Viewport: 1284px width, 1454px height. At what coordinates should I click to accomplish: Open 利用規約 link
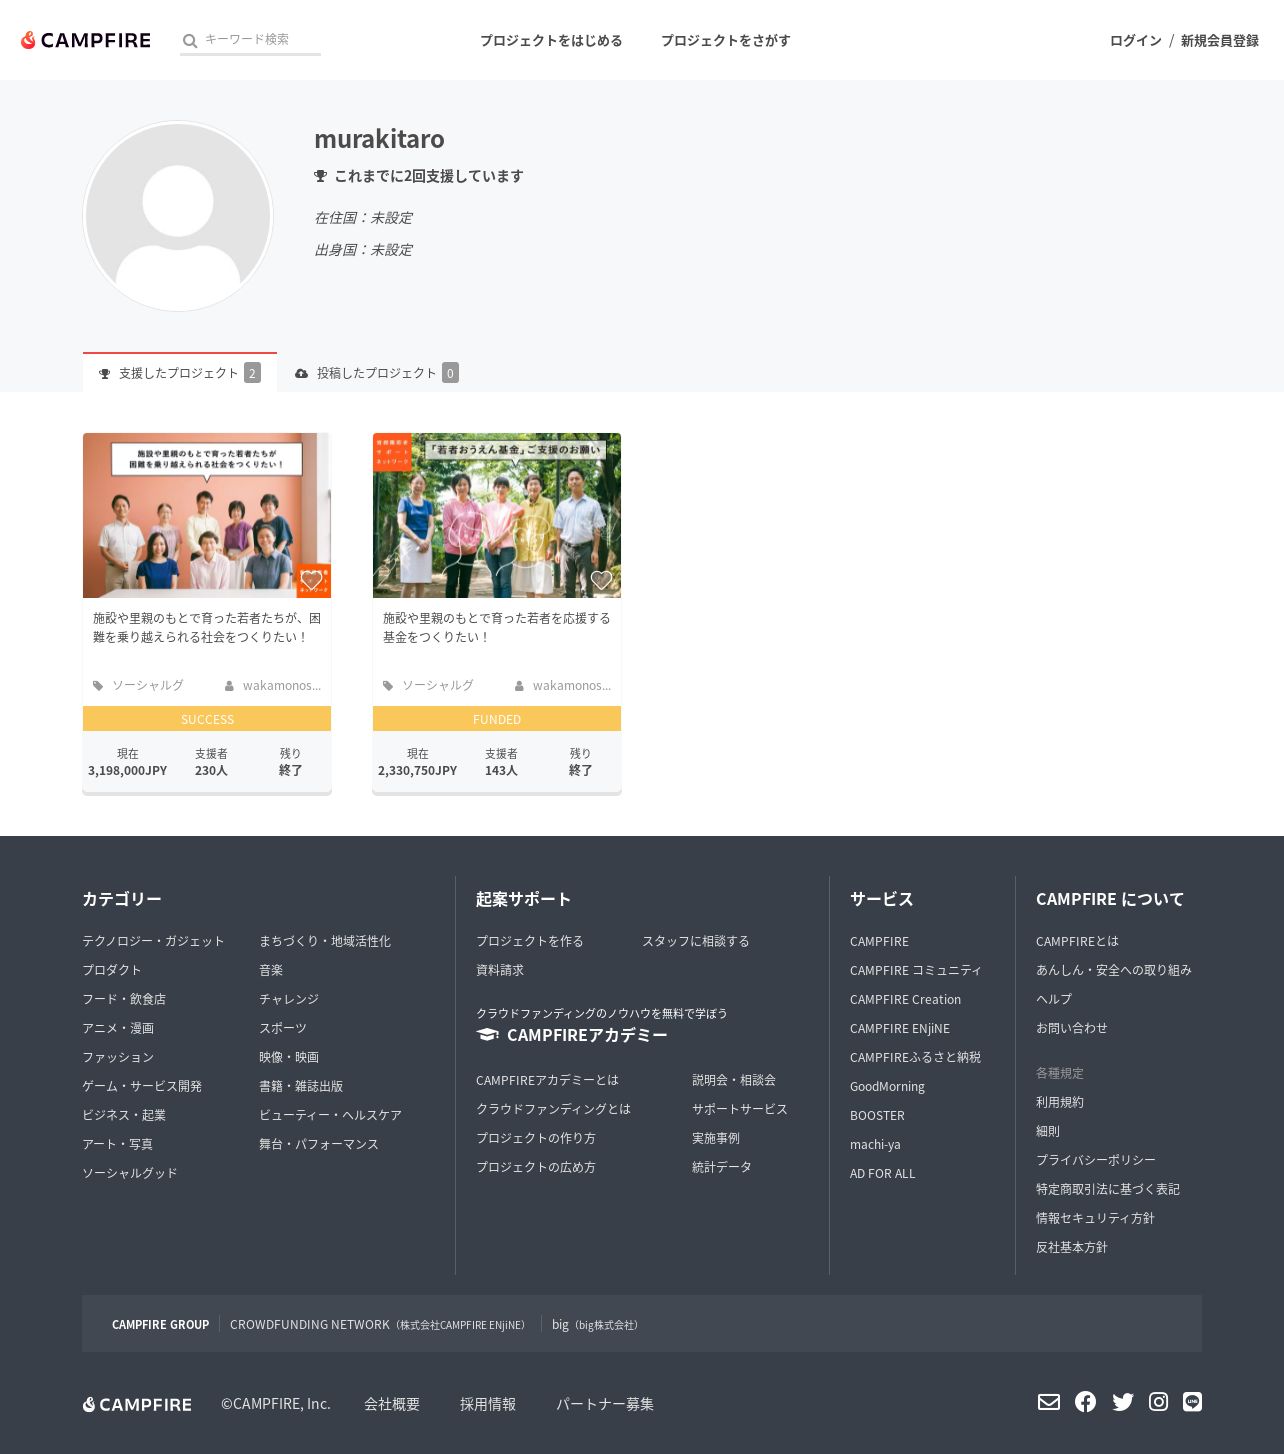pos(1060,1102)
